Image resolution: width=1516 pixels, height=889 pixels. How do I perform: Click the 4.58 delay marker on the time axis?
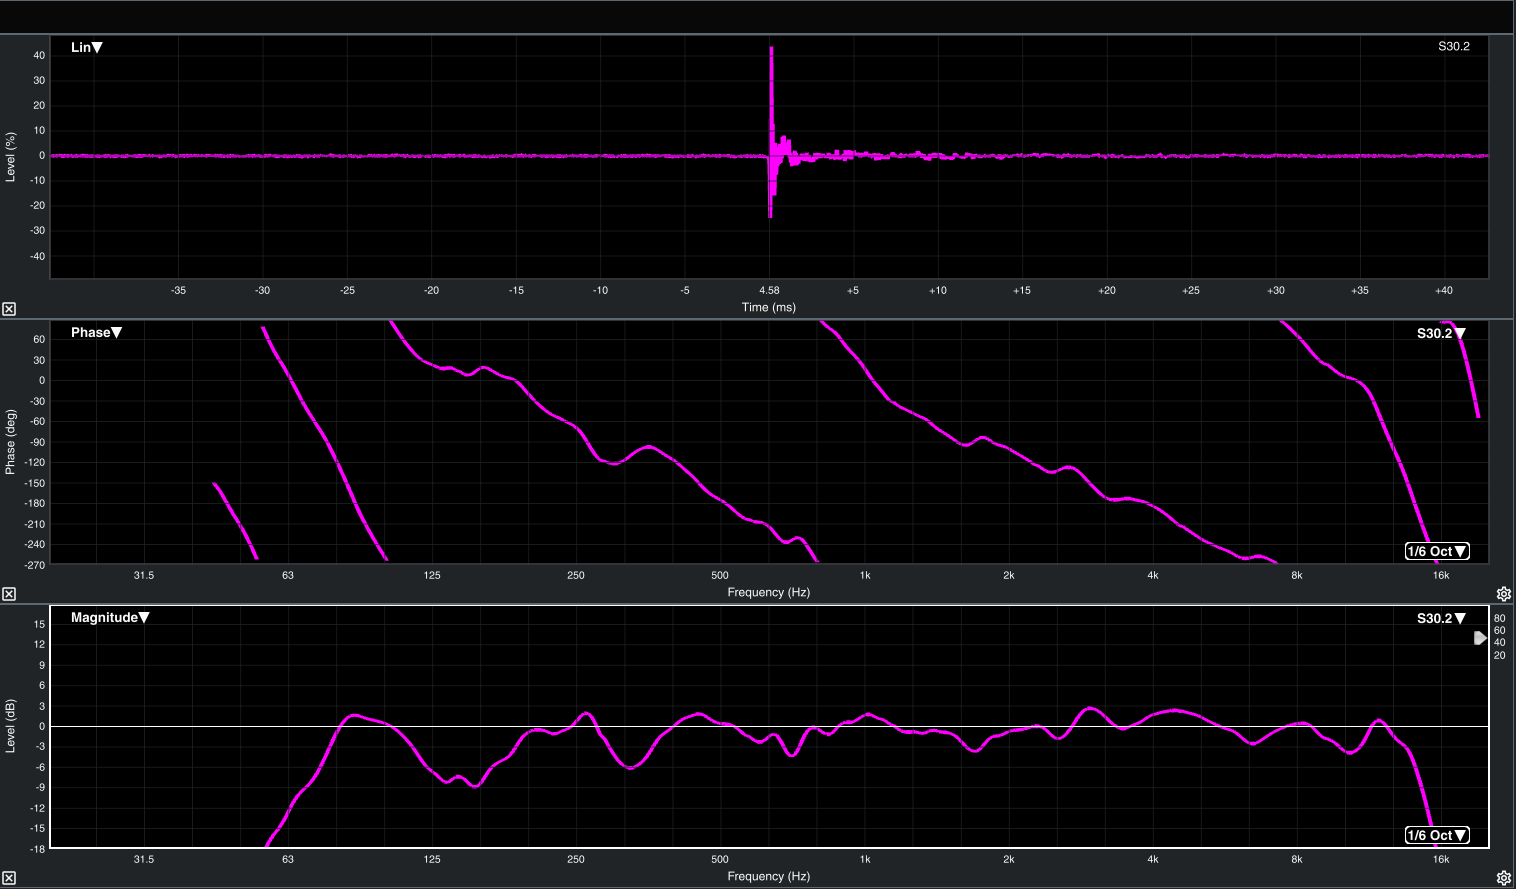[x=769, y=290]
